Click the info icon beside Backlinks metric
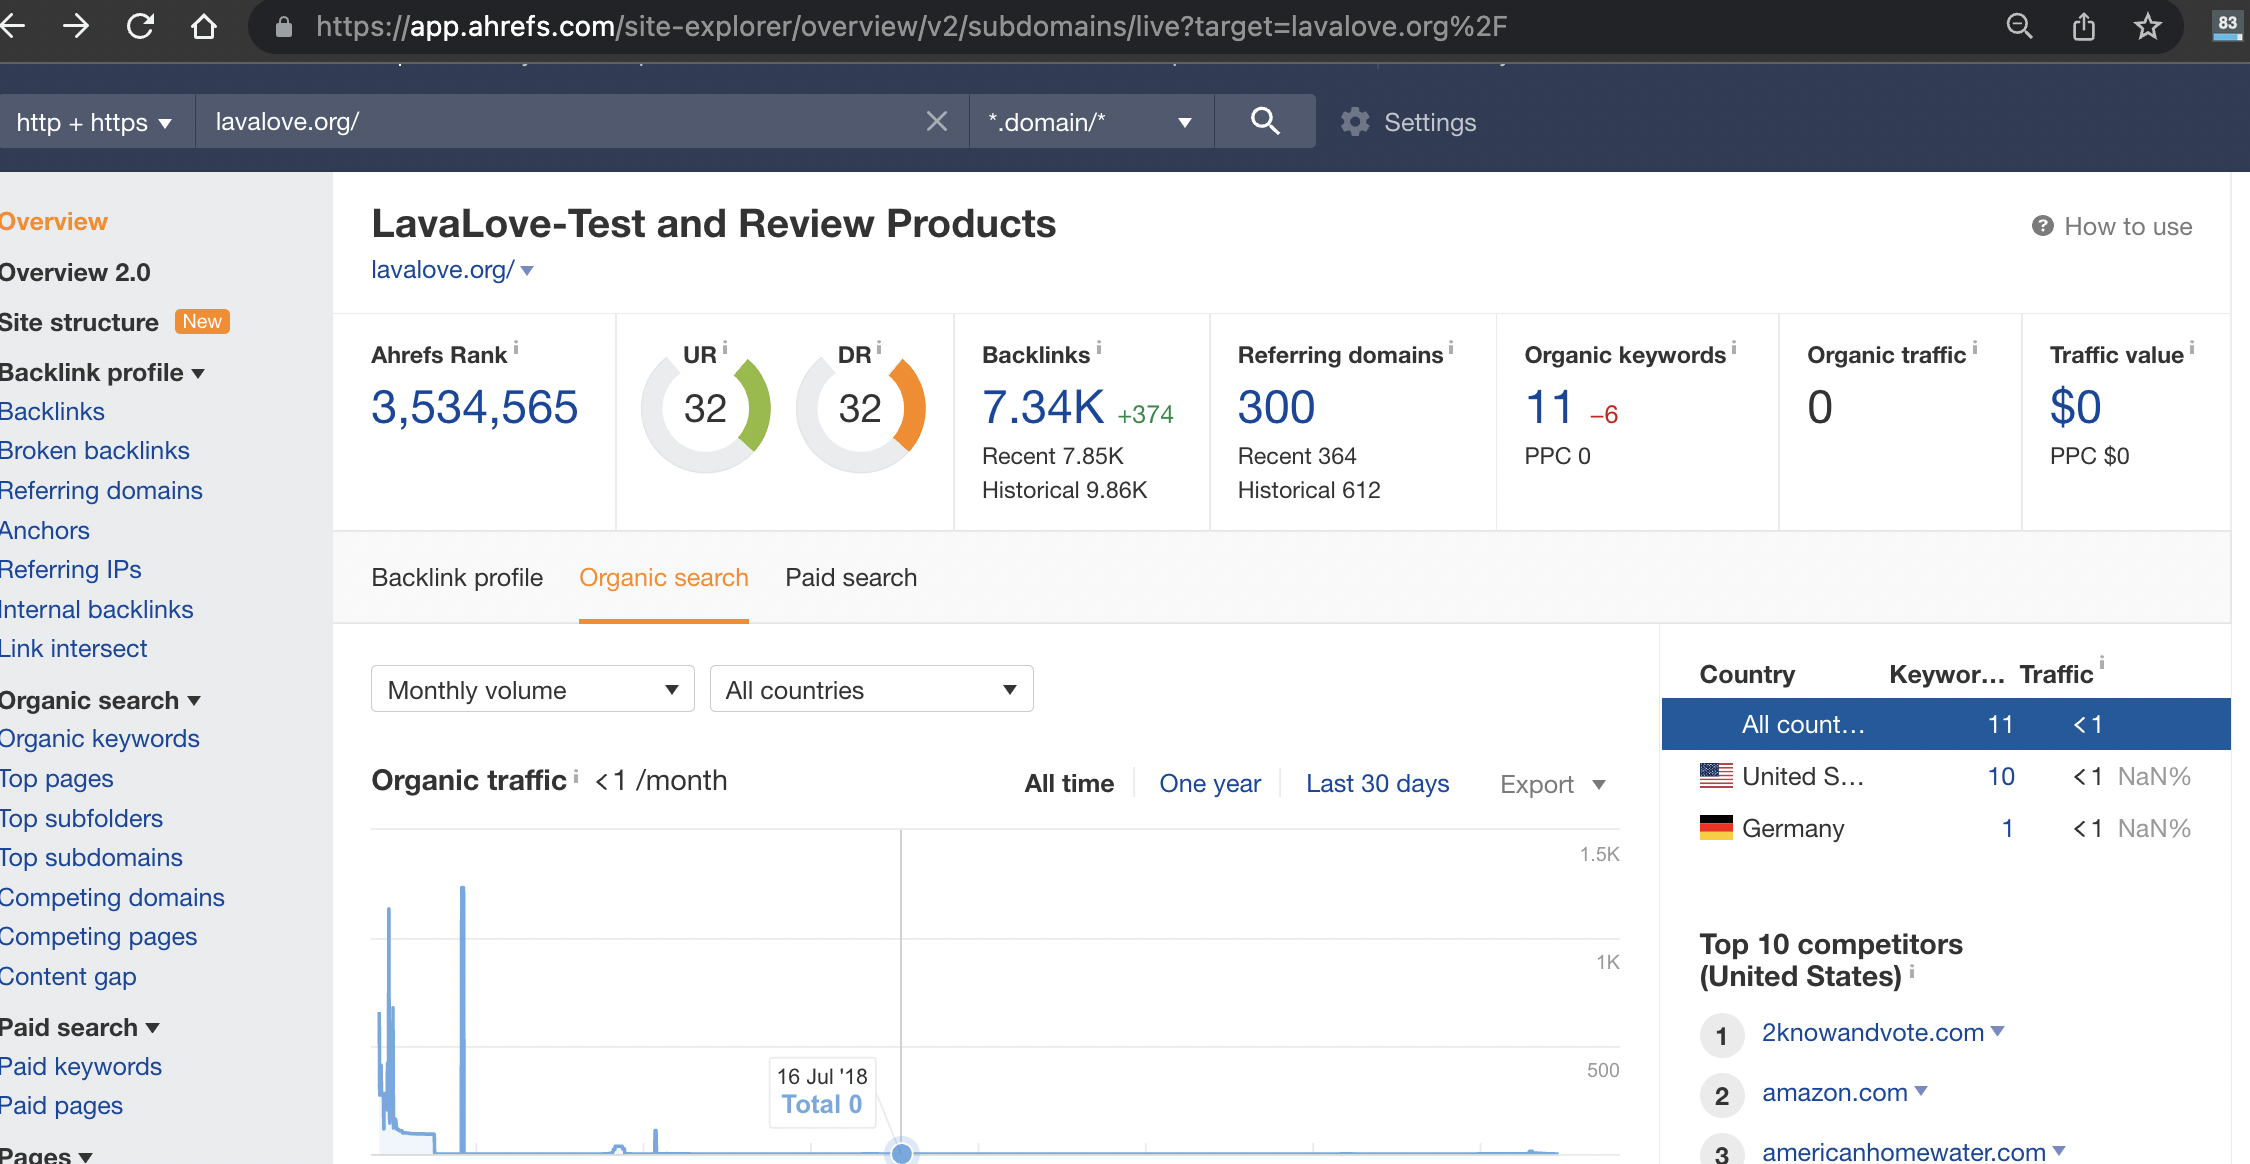 (1099, 347)
